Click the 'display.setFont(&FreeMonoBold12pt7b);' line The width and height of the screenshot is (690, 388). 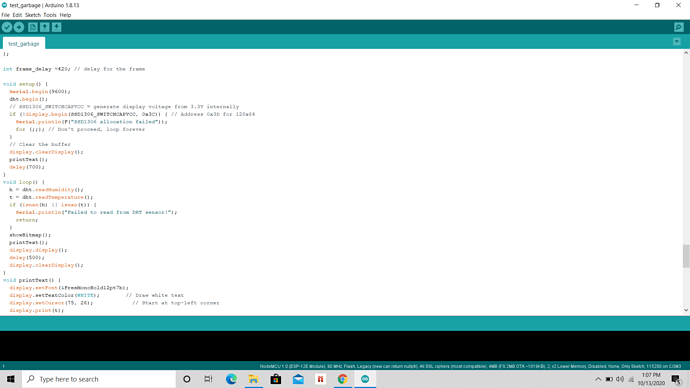tap(69, 288)
